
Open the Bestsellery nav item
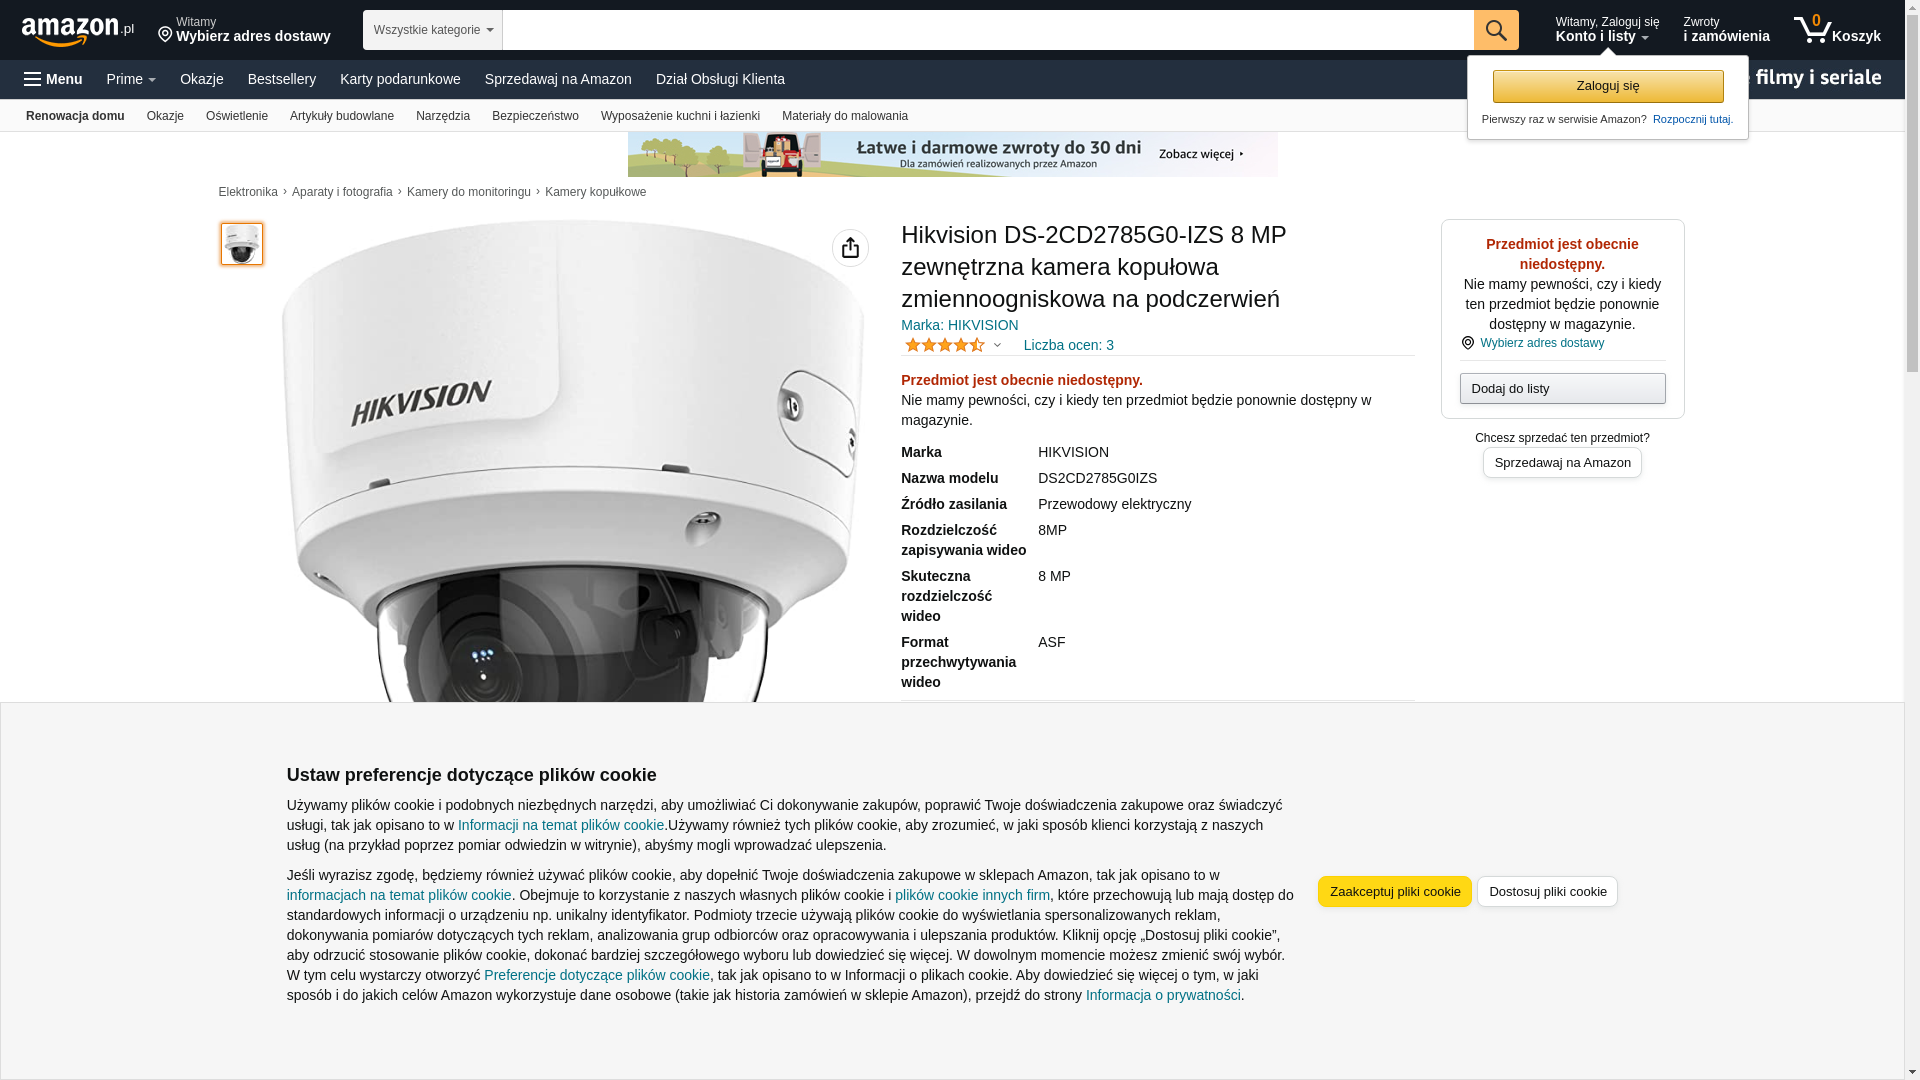pyautogui.click(x=282, y=79)
